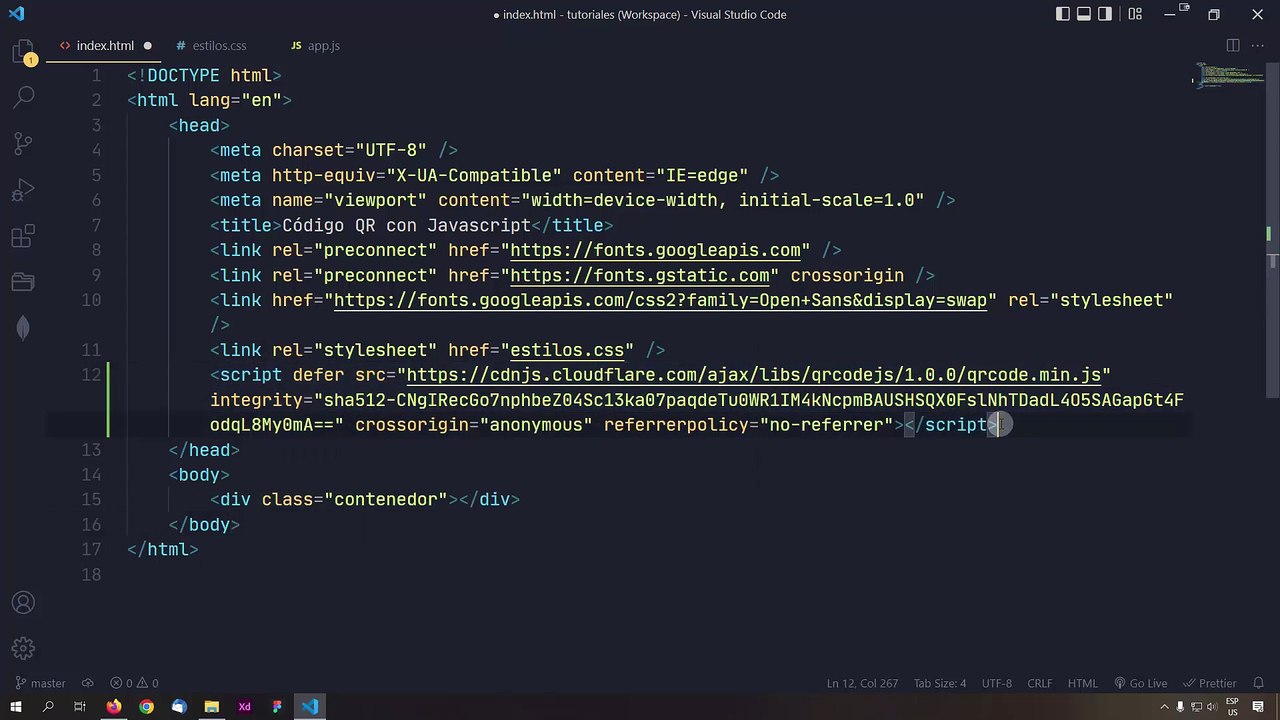Image resolution: width=1280 pixels, height=720 pixels.
Task: Open the notifications bell
Action: click(x=1258, y=684)
